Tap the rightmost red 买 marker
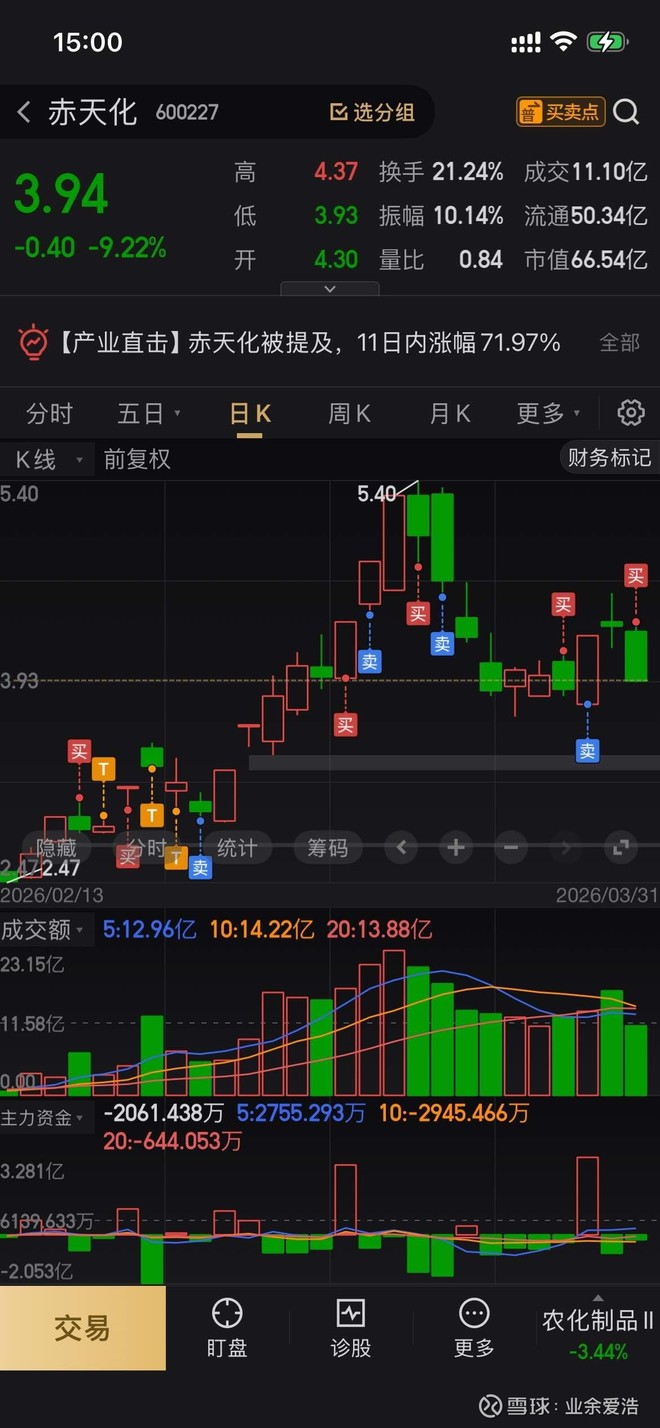The image size is (660, 1428). click(x=636, y=575)
